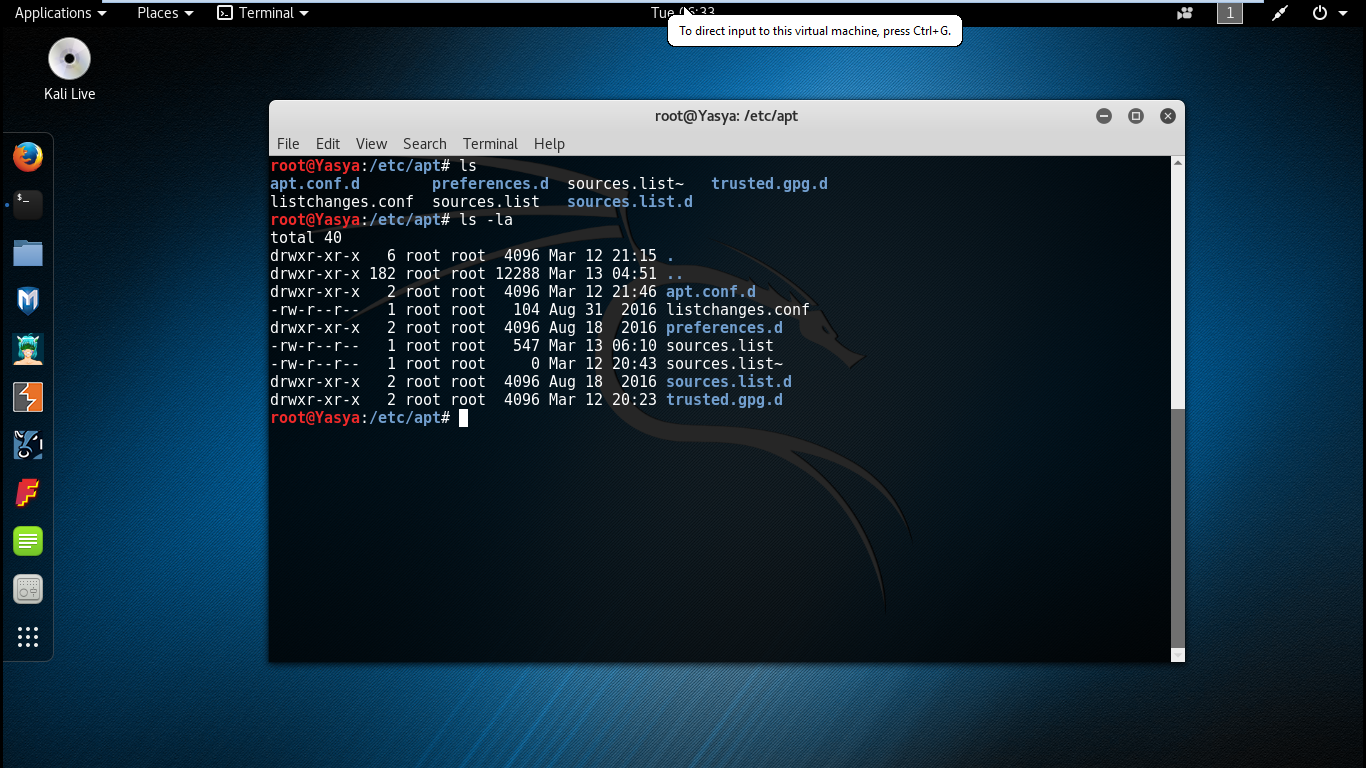Click sources.list.d in the ls -la listing

[x=729, y=382]
